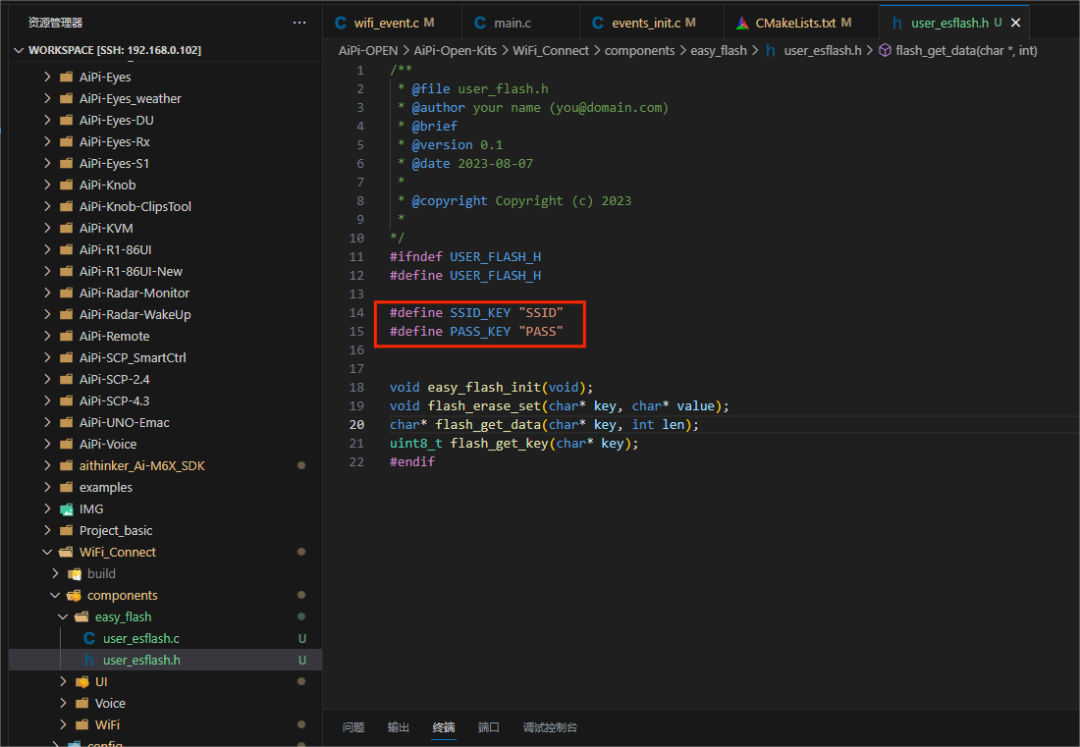Click the C file icon for user_esflash.c
Image resolution: width=1080 pixels, height=747 pixels.
[89, 638]
